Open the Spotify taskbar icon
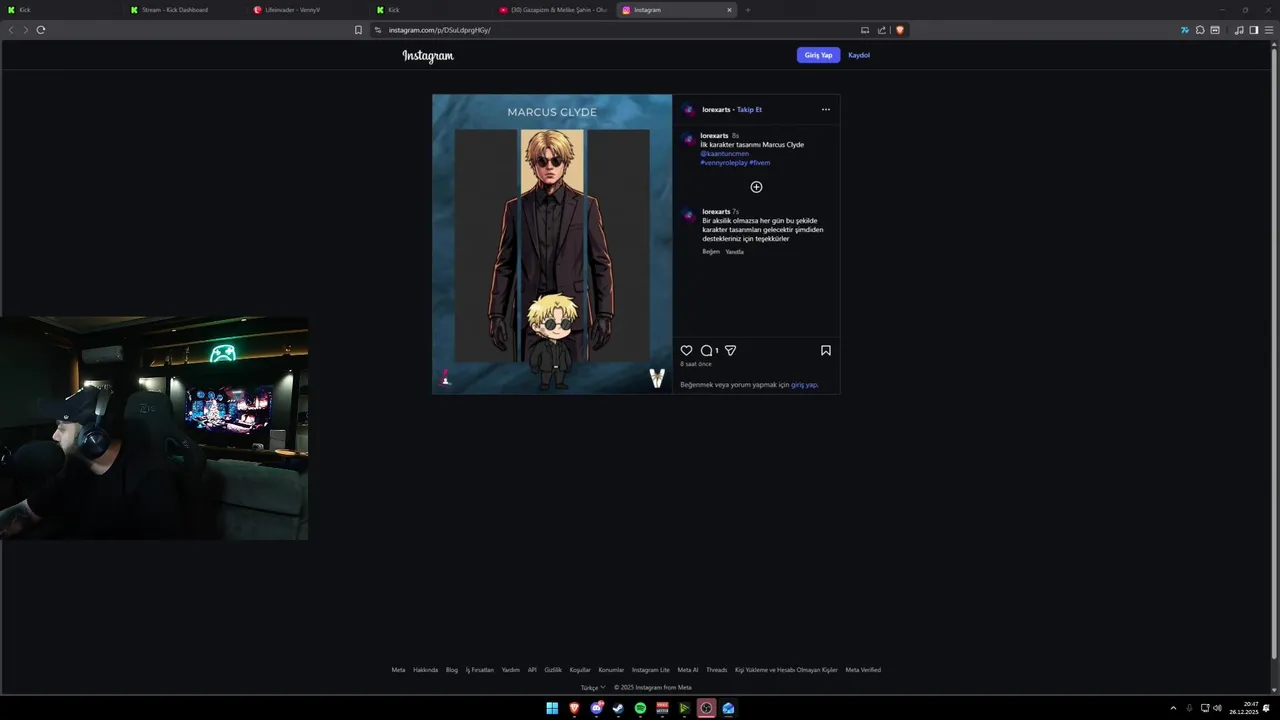Screen dimensions: 1280x720 click(640, 708)
